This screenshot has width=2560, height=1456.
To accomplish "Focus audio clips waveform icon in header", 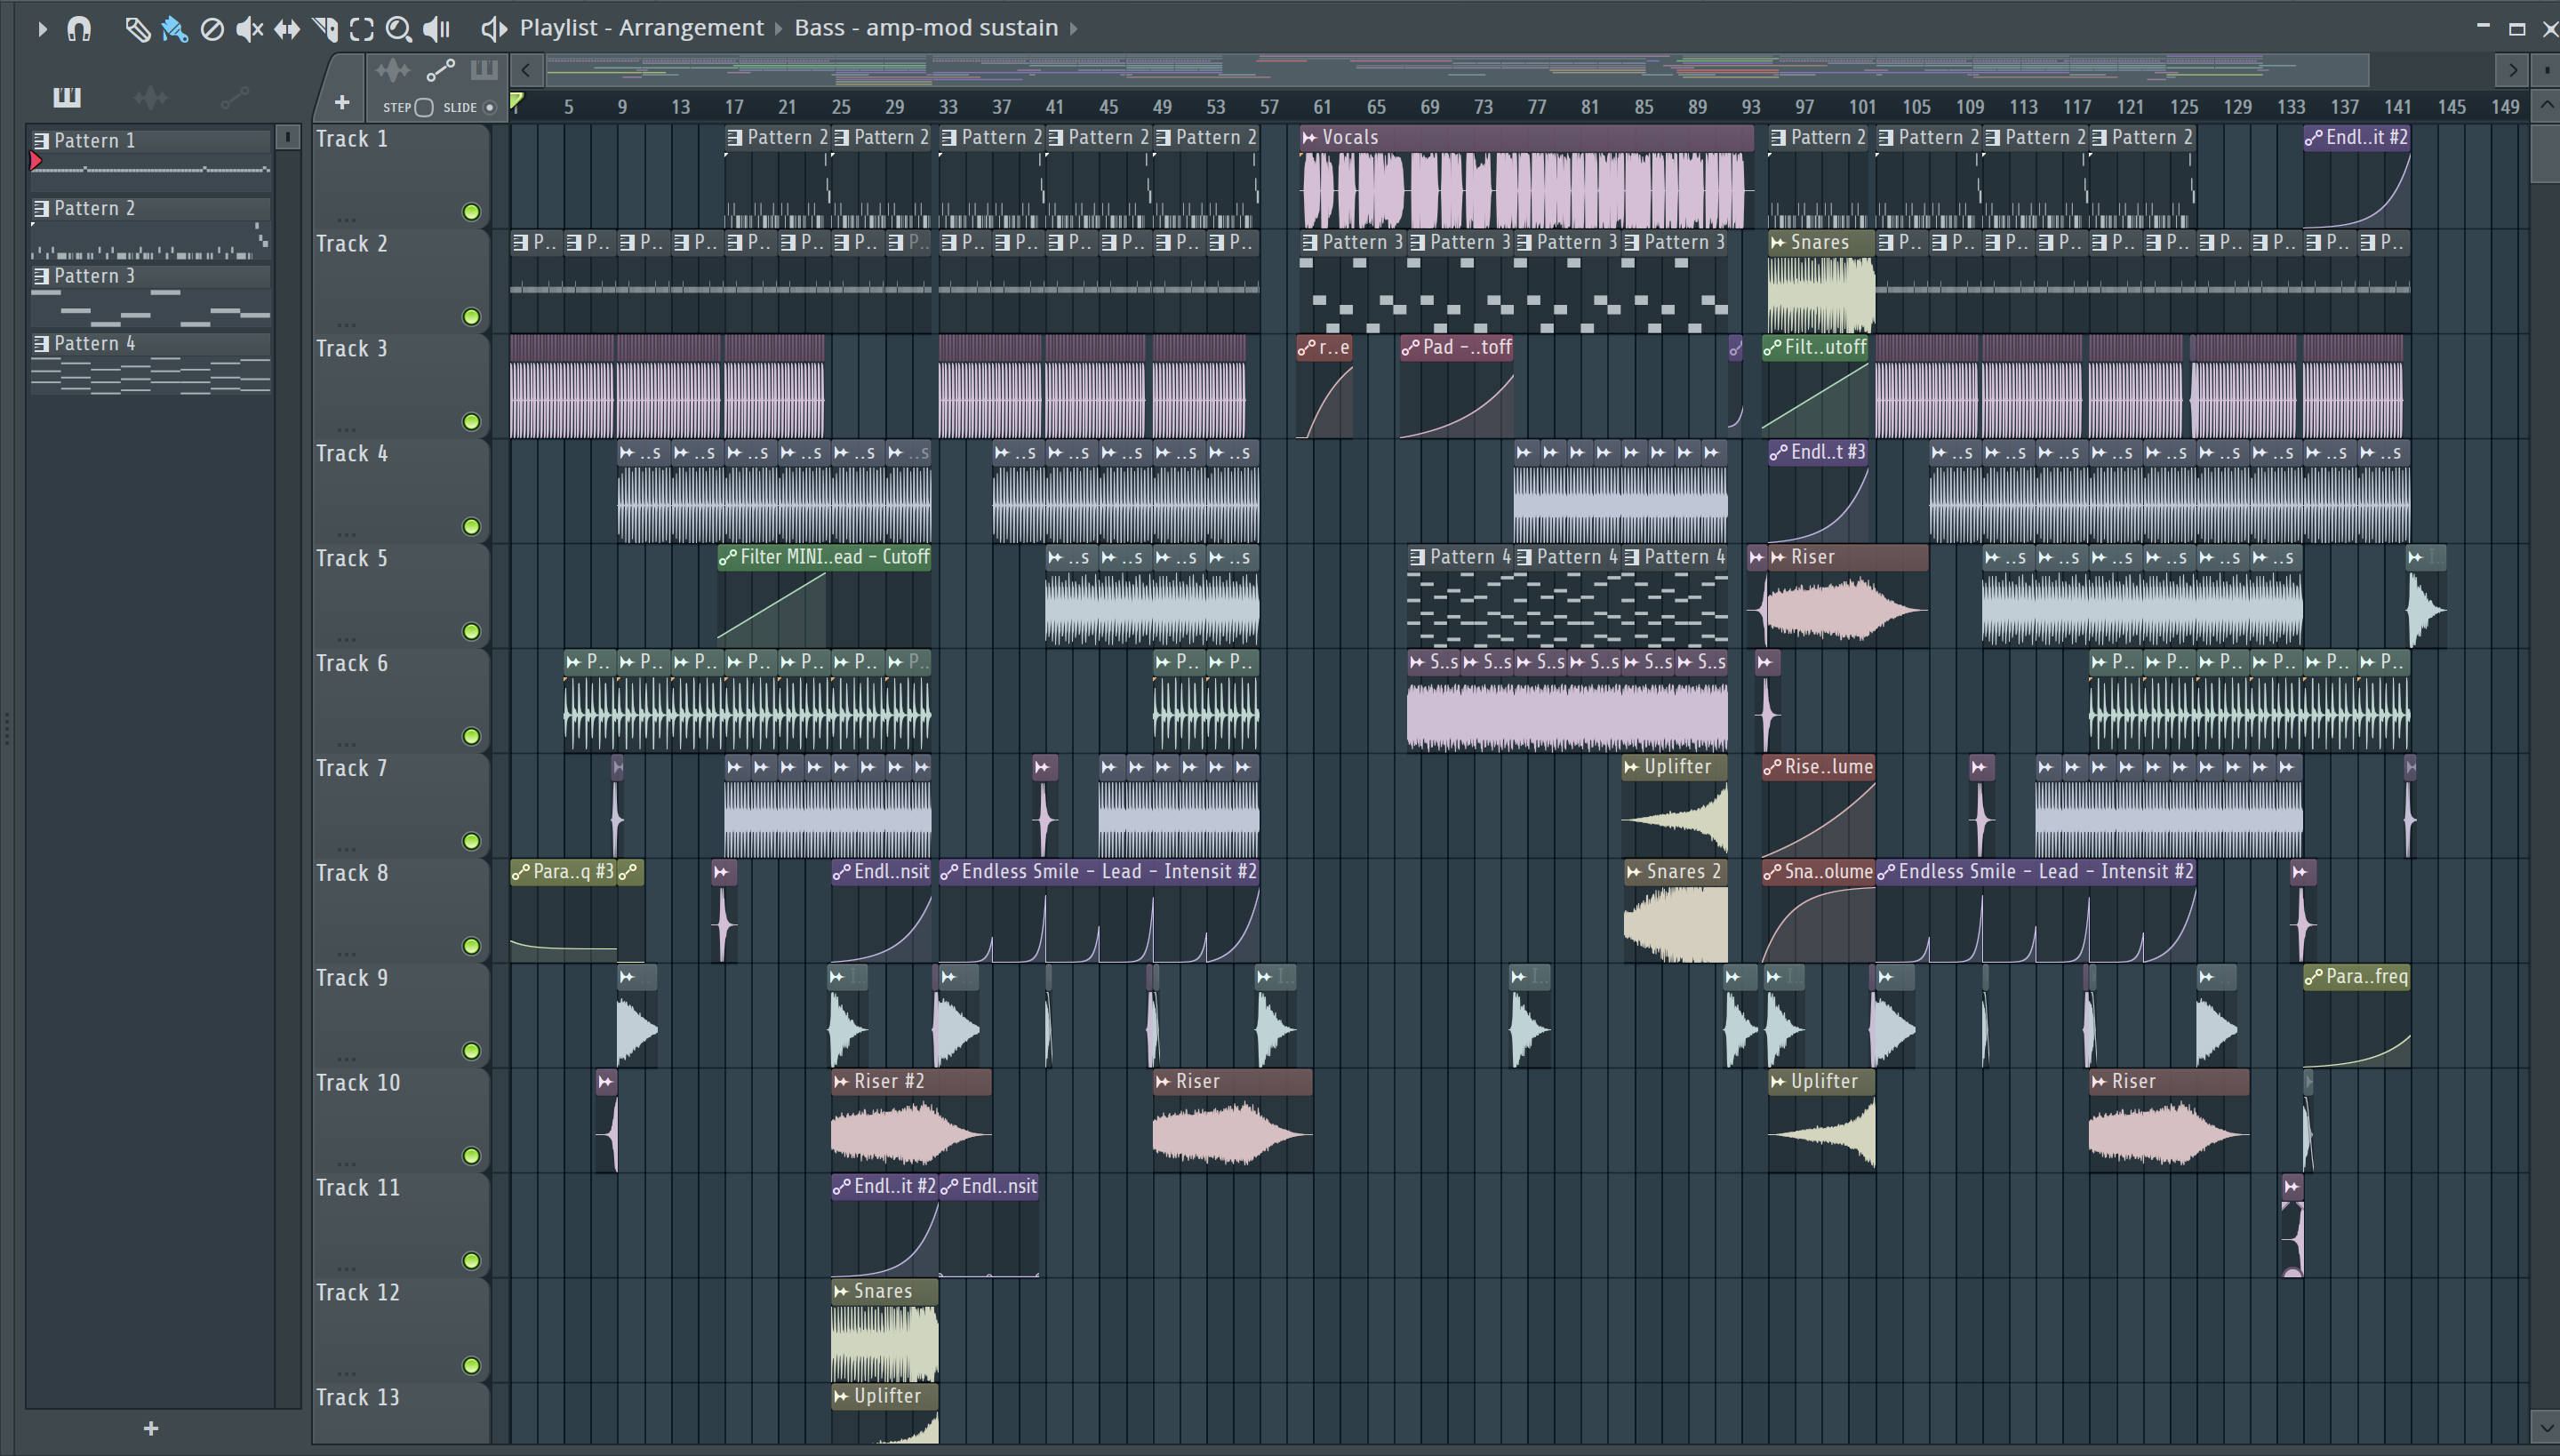I will 393,70.
